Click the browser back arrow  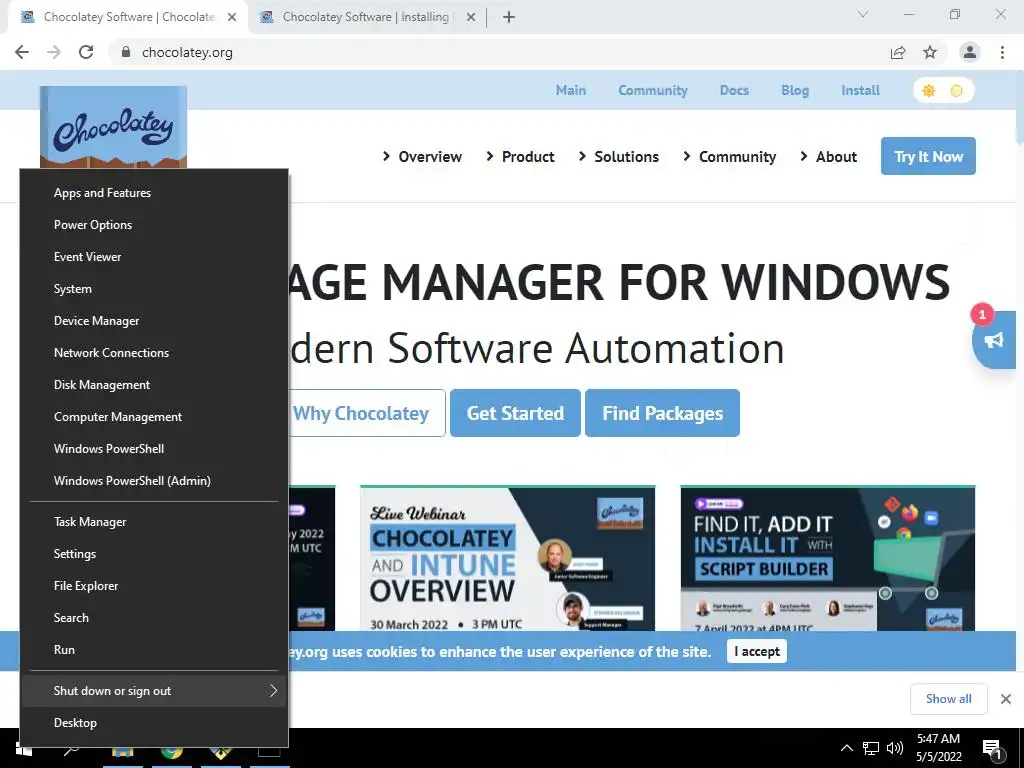tap(22, 52)
